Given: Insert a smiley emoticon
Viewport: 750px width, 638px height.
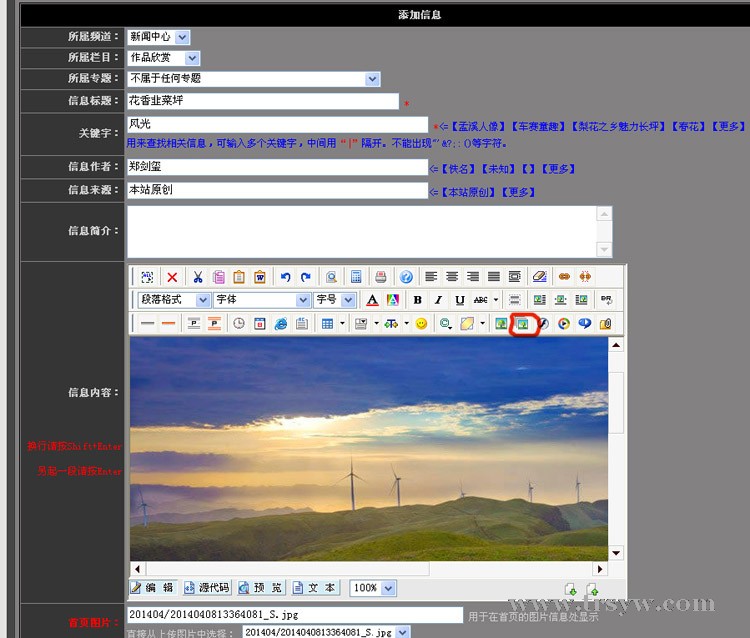Looking at the screenshot, I should tap(421, 324).
